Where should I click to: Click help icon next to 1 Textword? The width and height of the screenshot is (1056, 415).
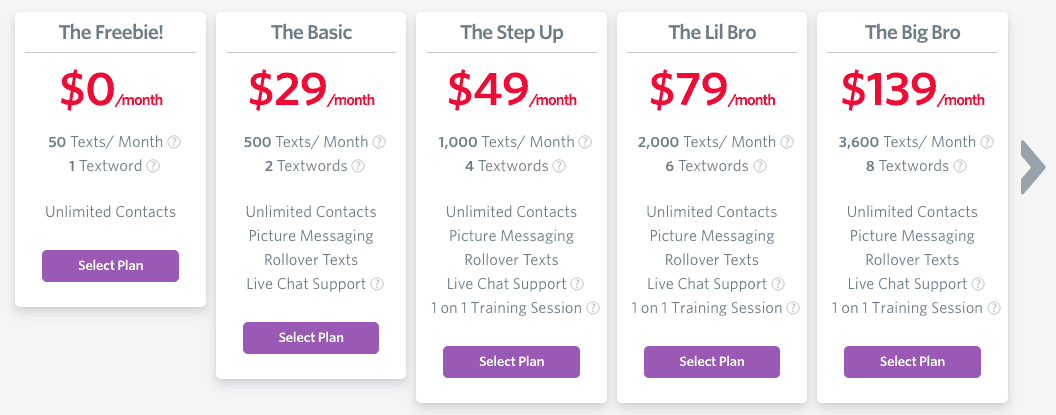153,166
